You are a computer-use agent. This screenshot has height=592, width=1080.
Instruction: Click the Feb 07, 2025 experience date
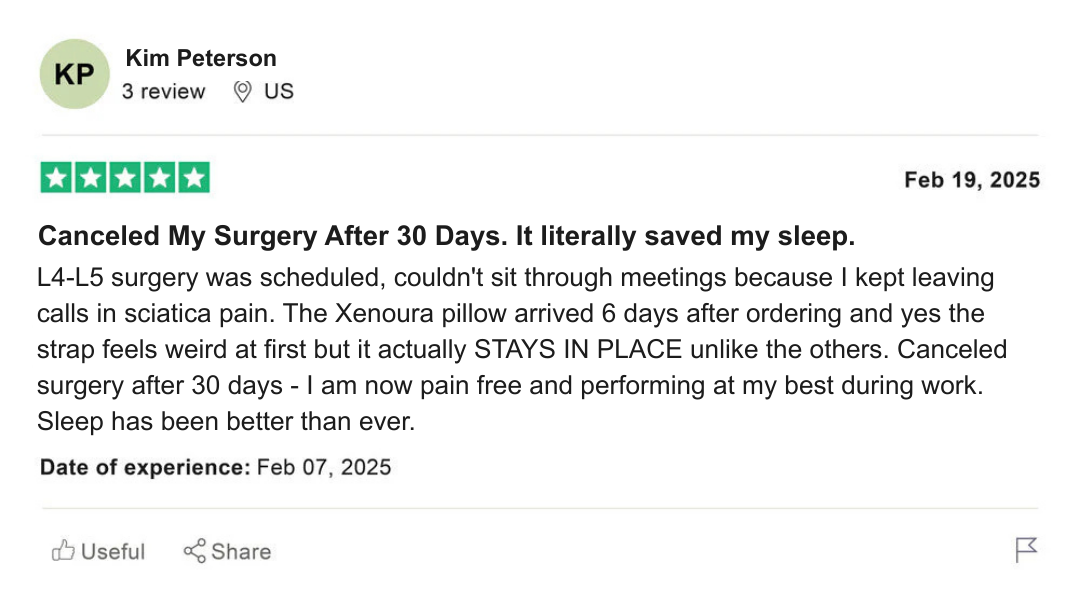(x=324, y=467)
